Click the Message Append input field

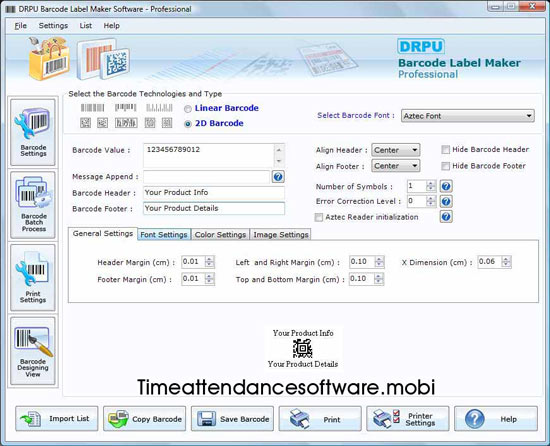(x=207, y=177)
